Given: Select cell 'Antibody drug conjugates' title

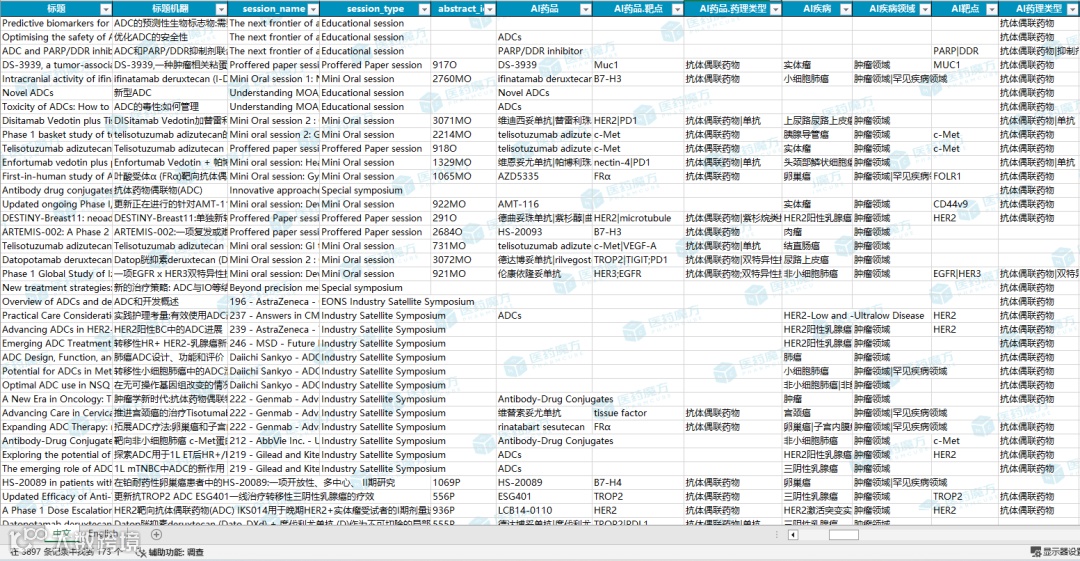Looking at the screenshot, I should pyautogui.click(x=56, y=190).
